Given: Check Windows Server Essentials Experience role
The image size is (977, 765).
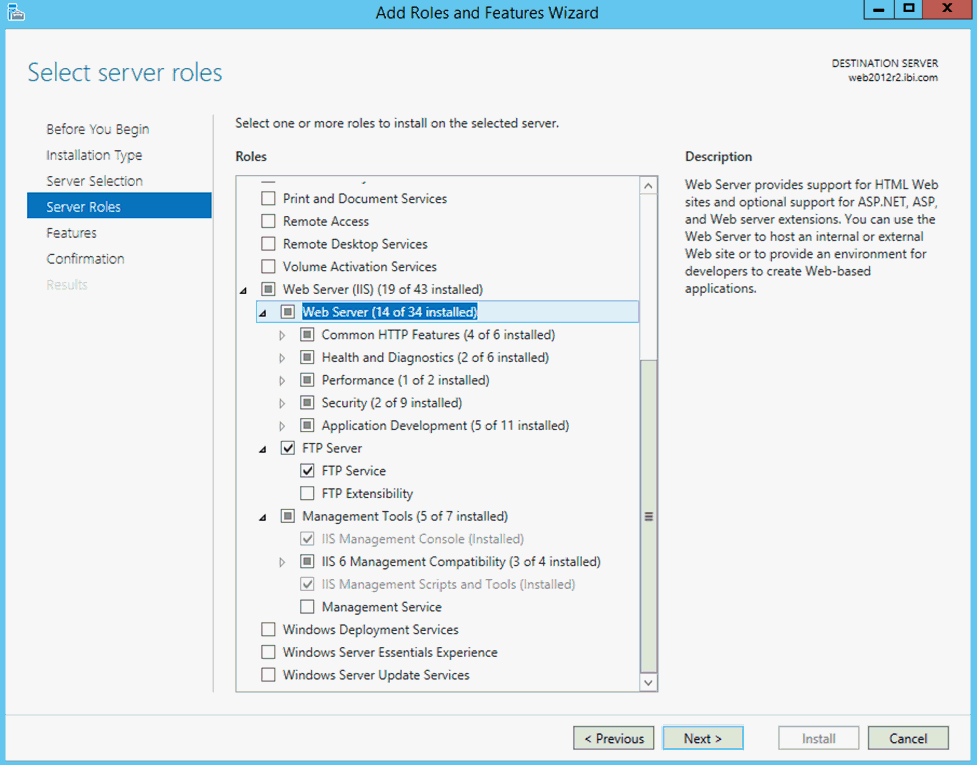Looking at the screenshot, I should [268, 652].
